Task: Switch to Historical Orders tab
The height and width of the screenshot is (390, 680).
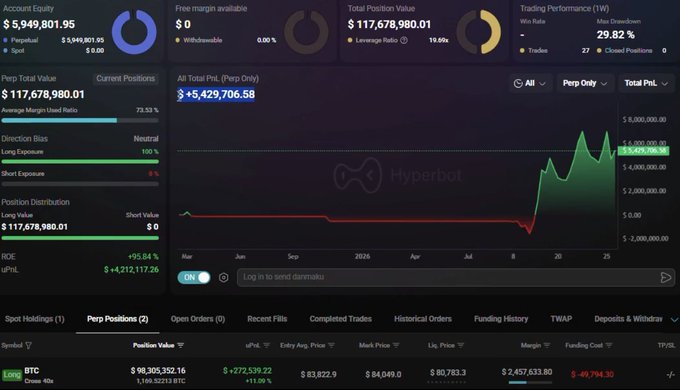Action: pos(423,319)
